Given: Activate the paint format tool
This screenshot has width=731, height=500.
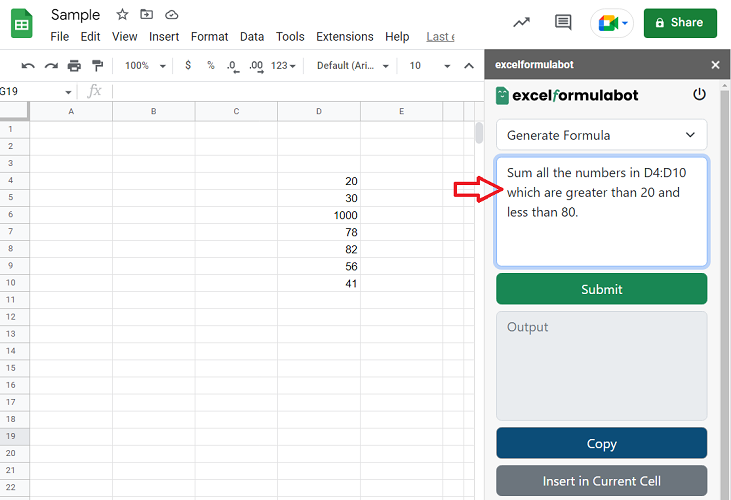Looking at the screenshot, I should point(97,66).
